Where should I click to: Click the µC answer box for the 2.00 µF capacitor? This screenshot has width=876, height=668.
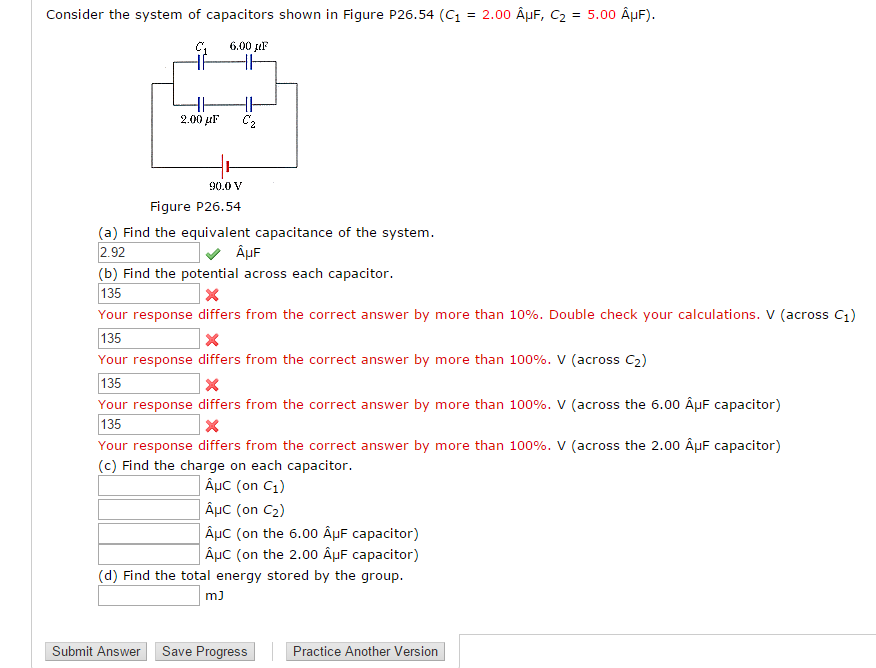(148, 554)
